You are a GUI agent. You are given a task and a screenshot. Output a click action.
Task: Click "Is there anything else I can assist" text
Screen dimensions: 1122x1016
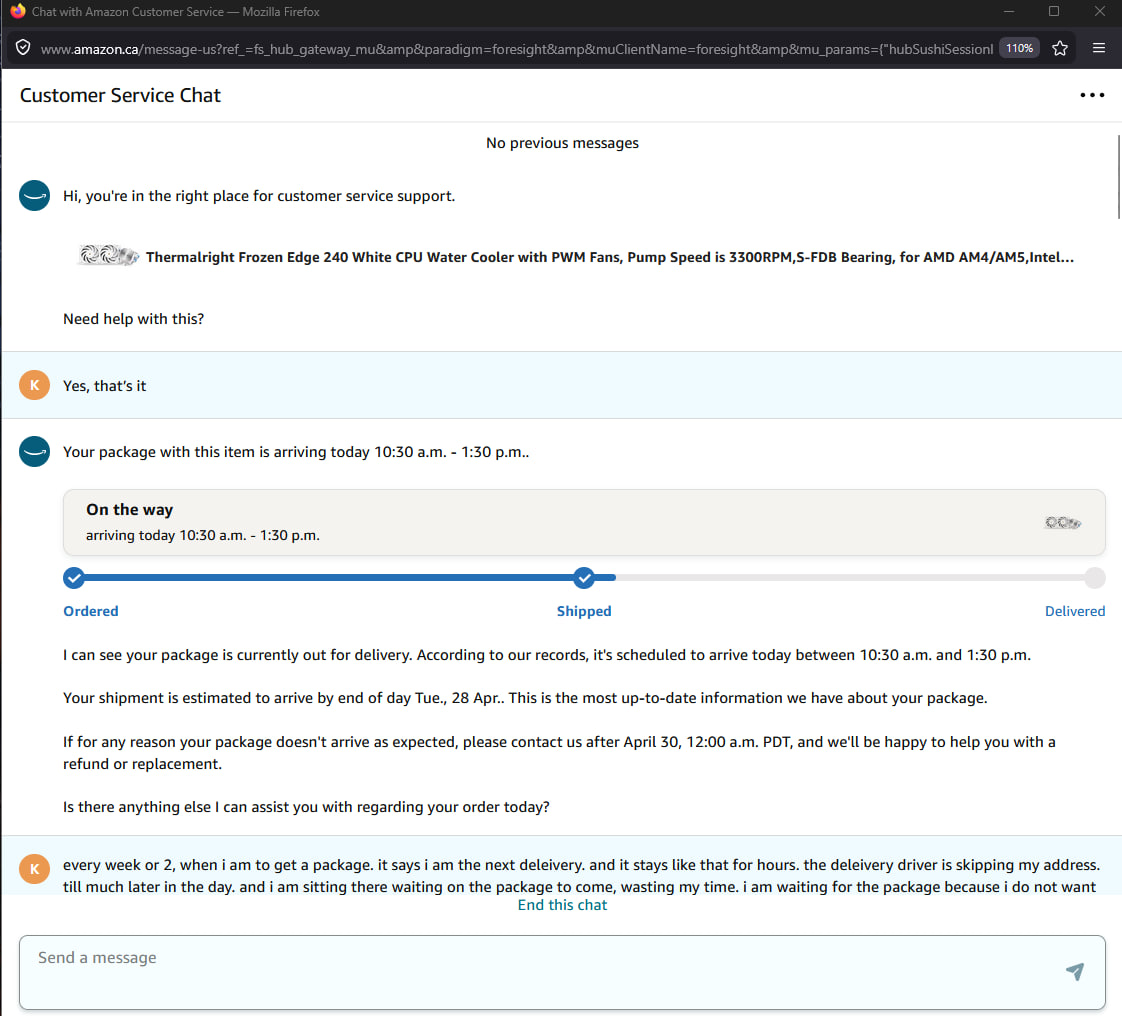(x=306, y=807)
